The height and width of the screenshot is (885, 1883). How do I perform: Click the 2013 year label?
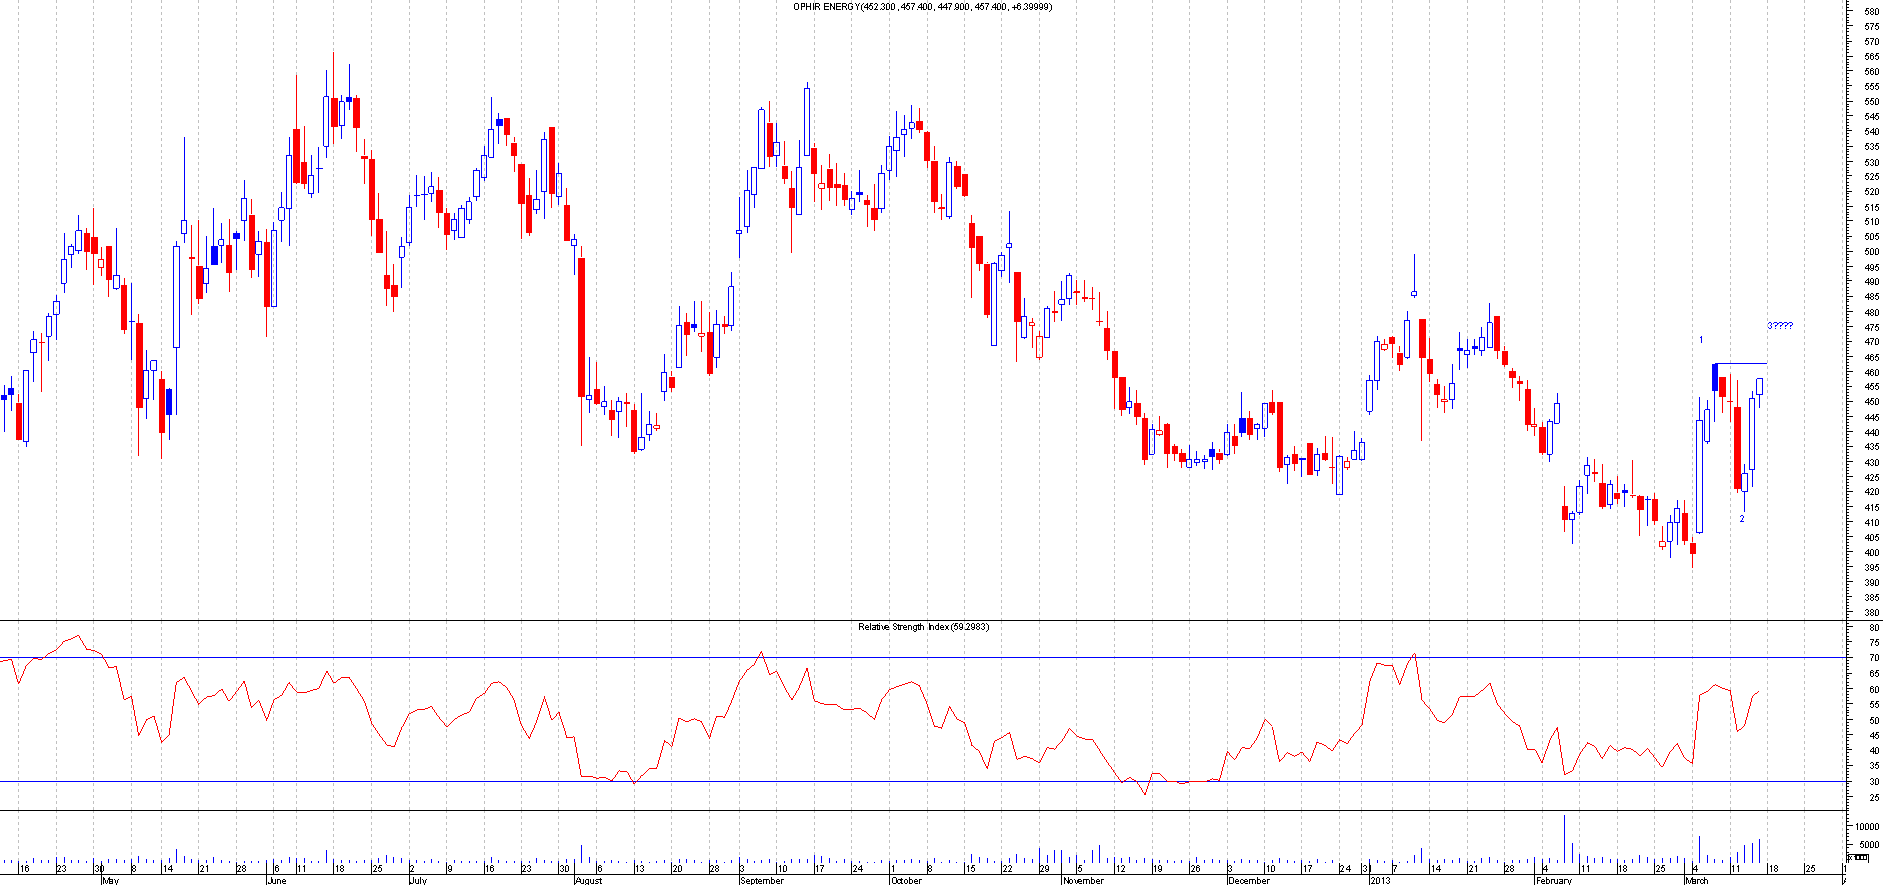[x=1380, y=881]
